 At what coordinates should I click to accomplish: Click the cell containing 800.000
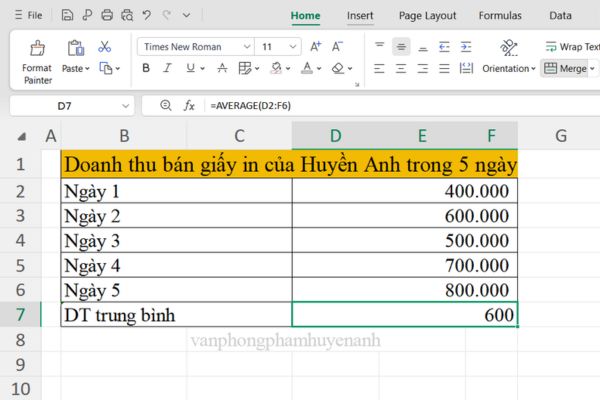(x=405, y=290)
